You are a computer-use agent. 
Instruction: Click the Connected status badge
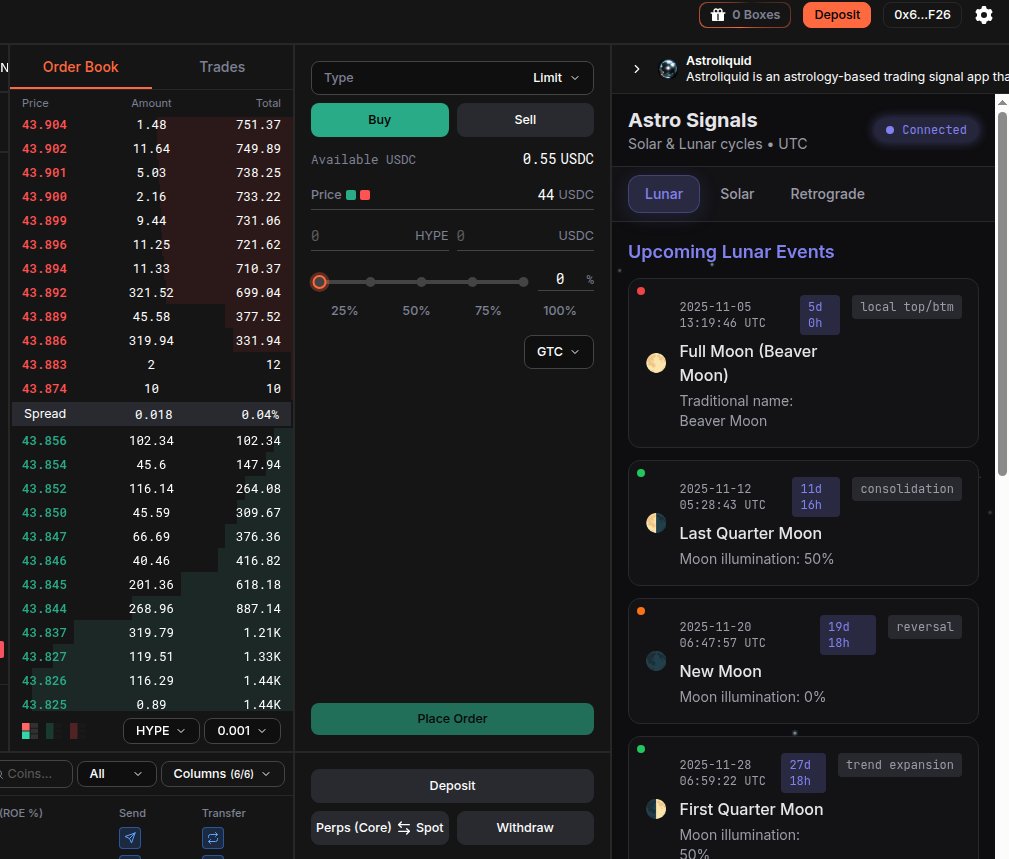926,130
